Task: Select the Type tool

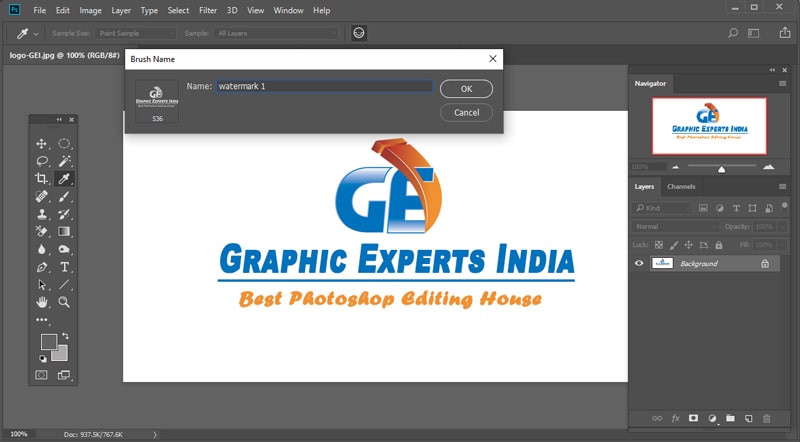Action: pos(64,267)
